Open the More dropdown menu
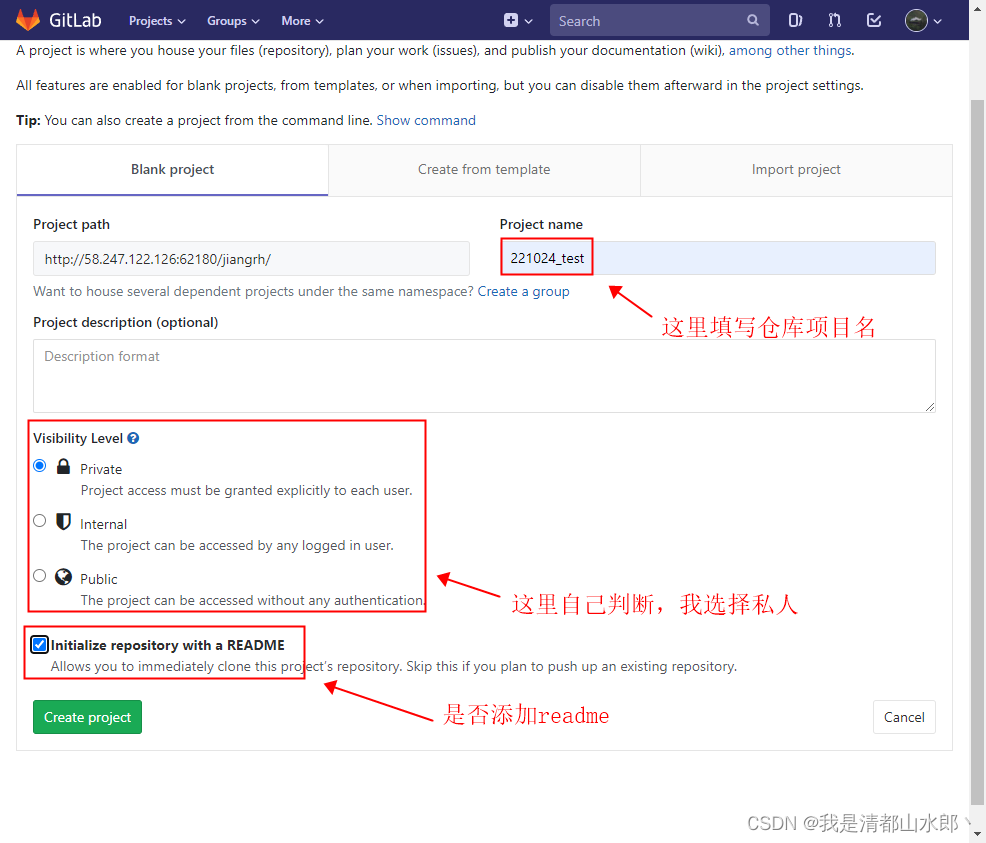986x843 pixels. pos(301,20)
